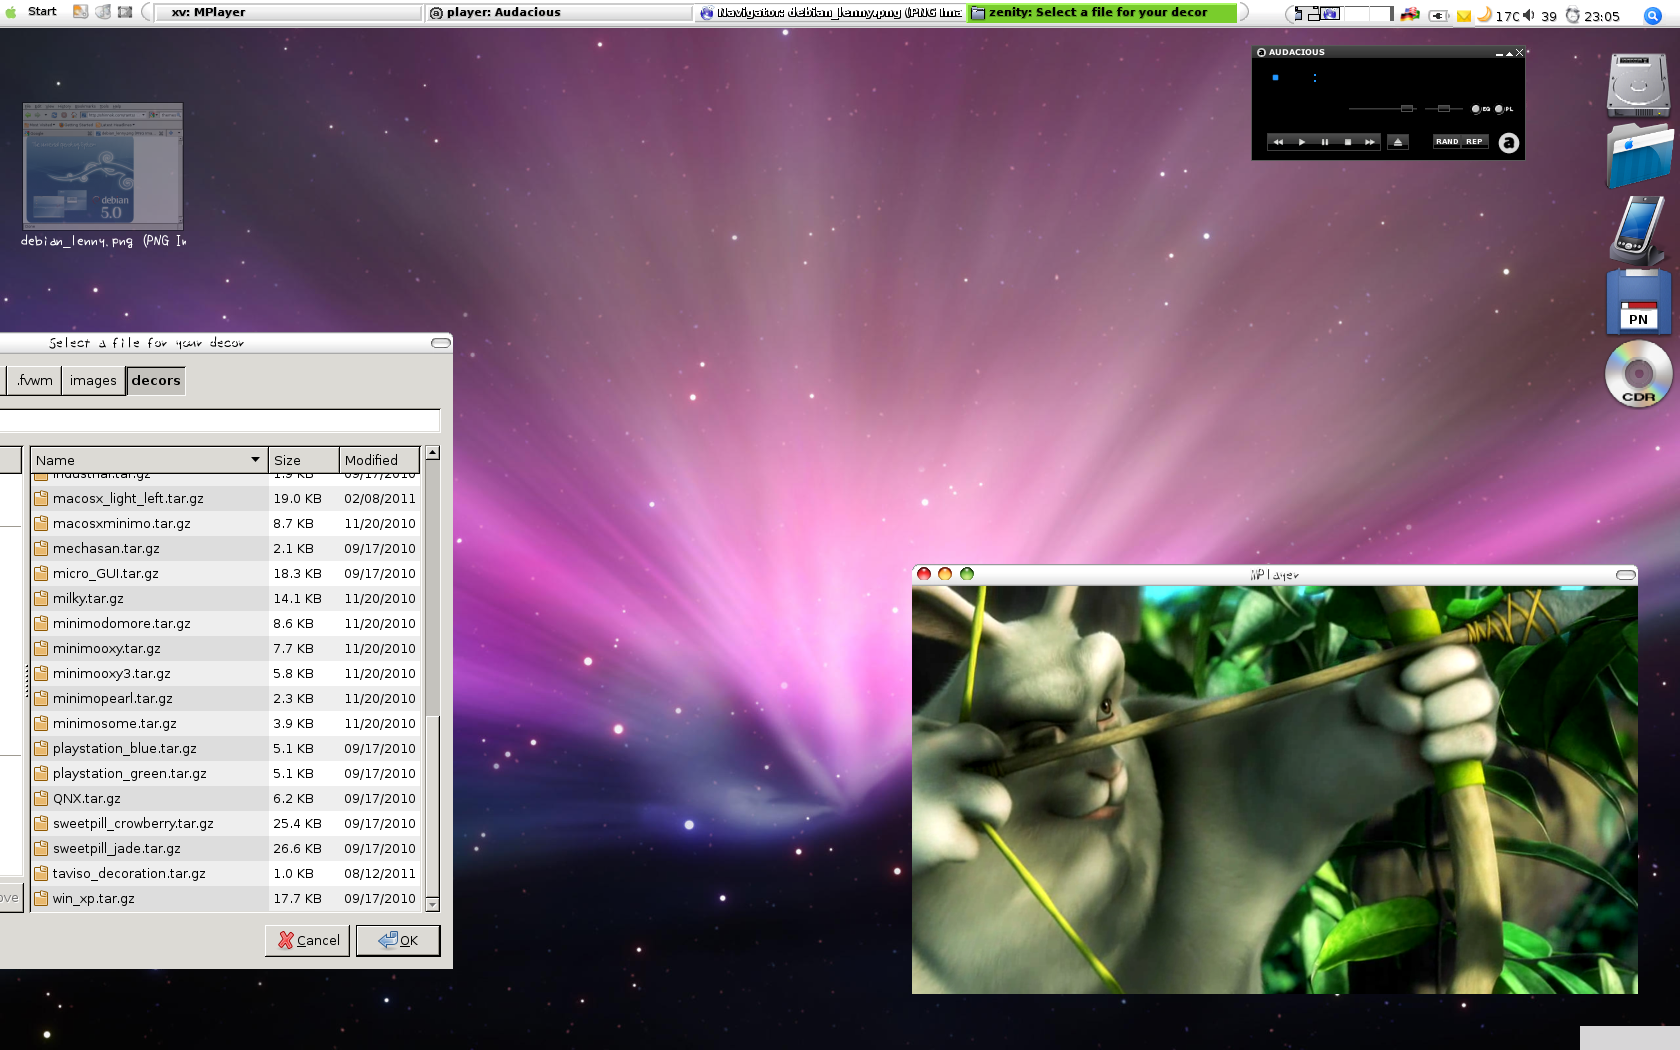Click the battery power plug icon
Image resolution: width=1680 pixels, height=1050 pixels.
1438,15
